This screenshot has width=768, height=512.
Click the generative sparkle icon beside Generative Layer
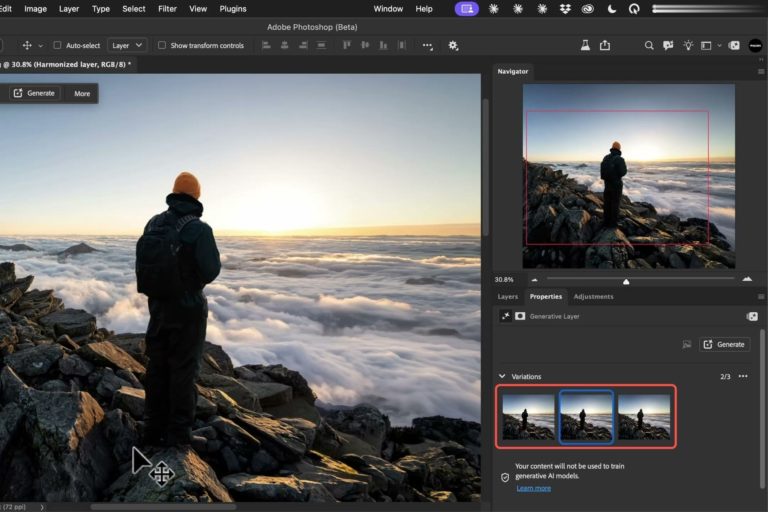coord(505,316)
